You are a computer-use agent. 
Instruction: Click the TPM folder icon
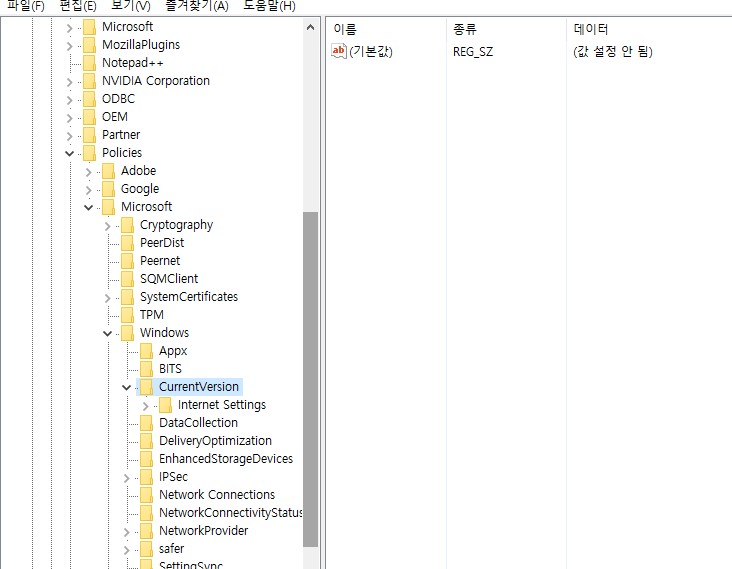point(127,315)
